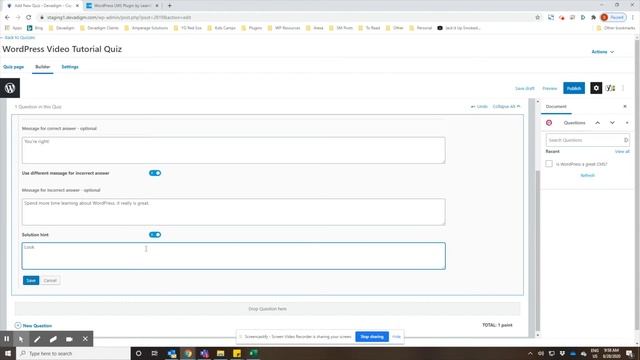Click Stop sharing button
Viewport: 640px width, 360px height.
pos(372,337)
